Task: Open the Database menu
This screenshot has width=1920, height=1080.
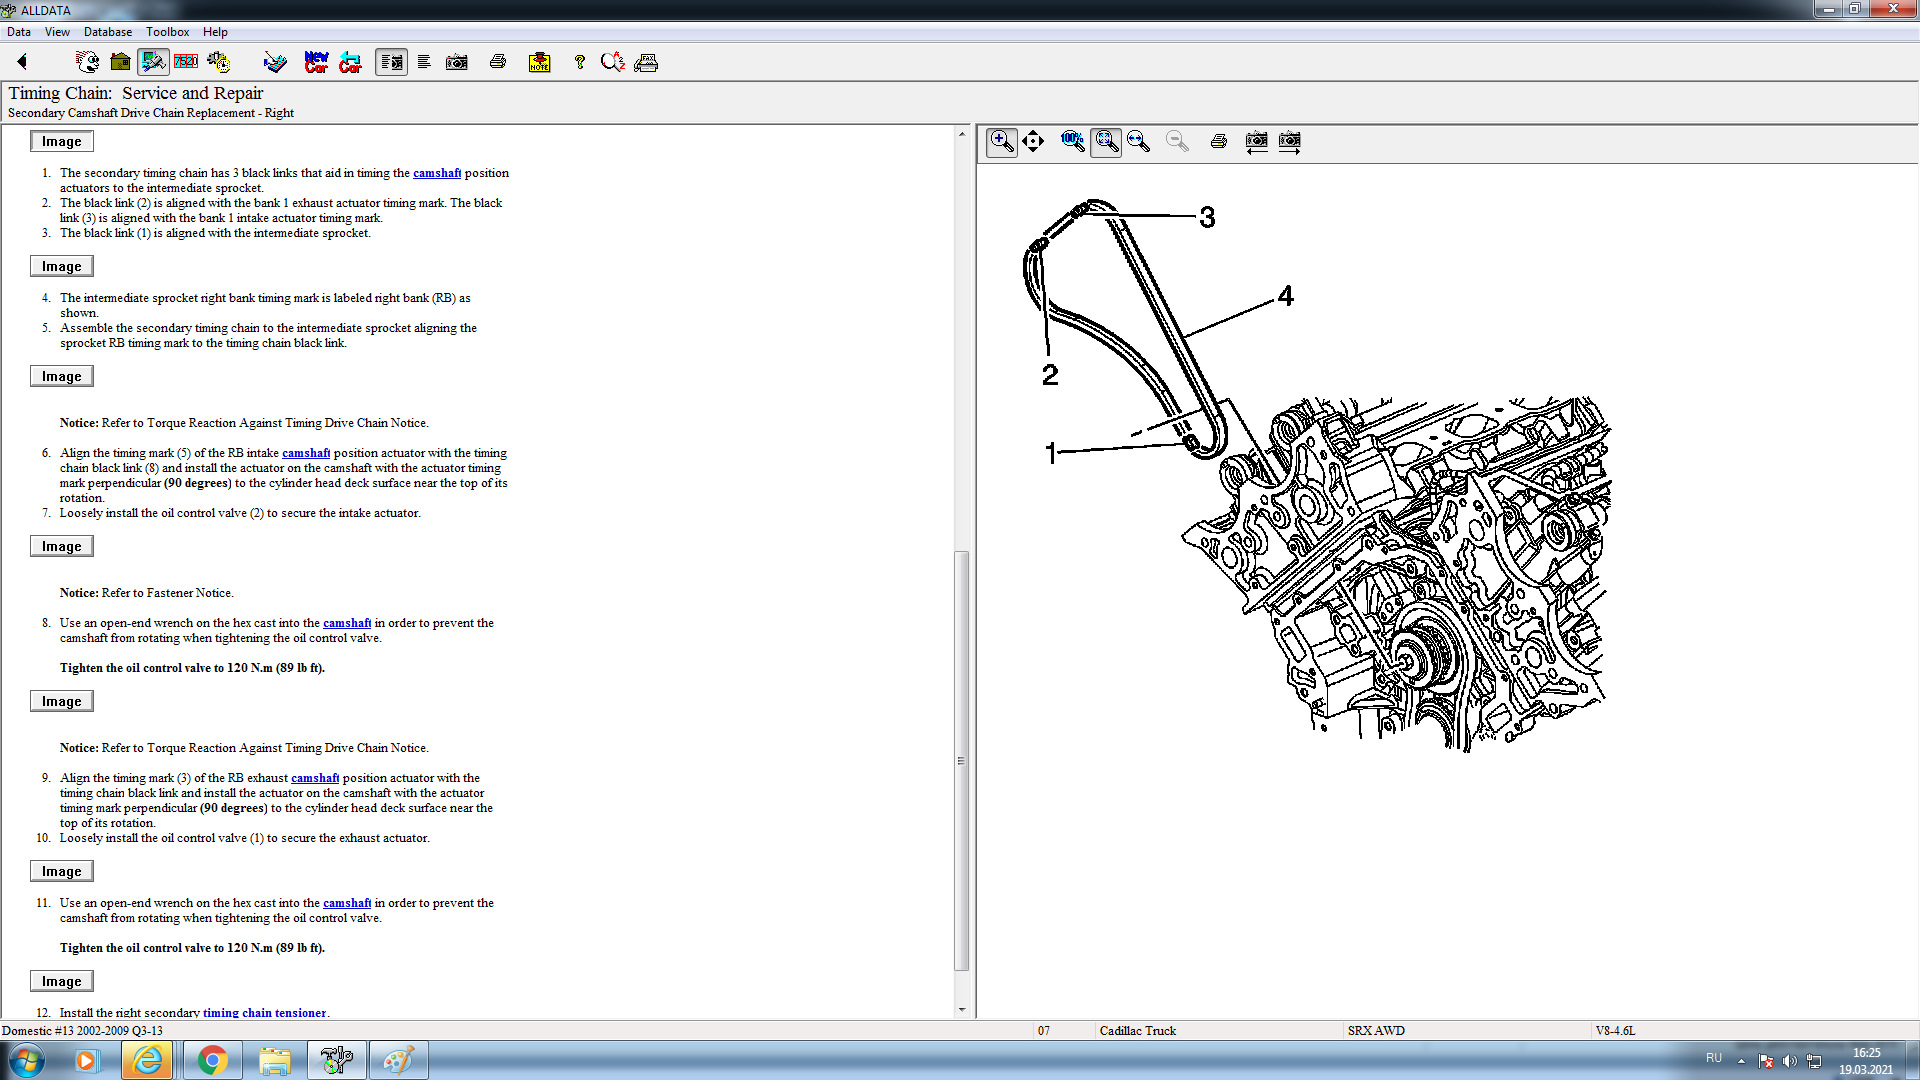Action: [107, 32]
